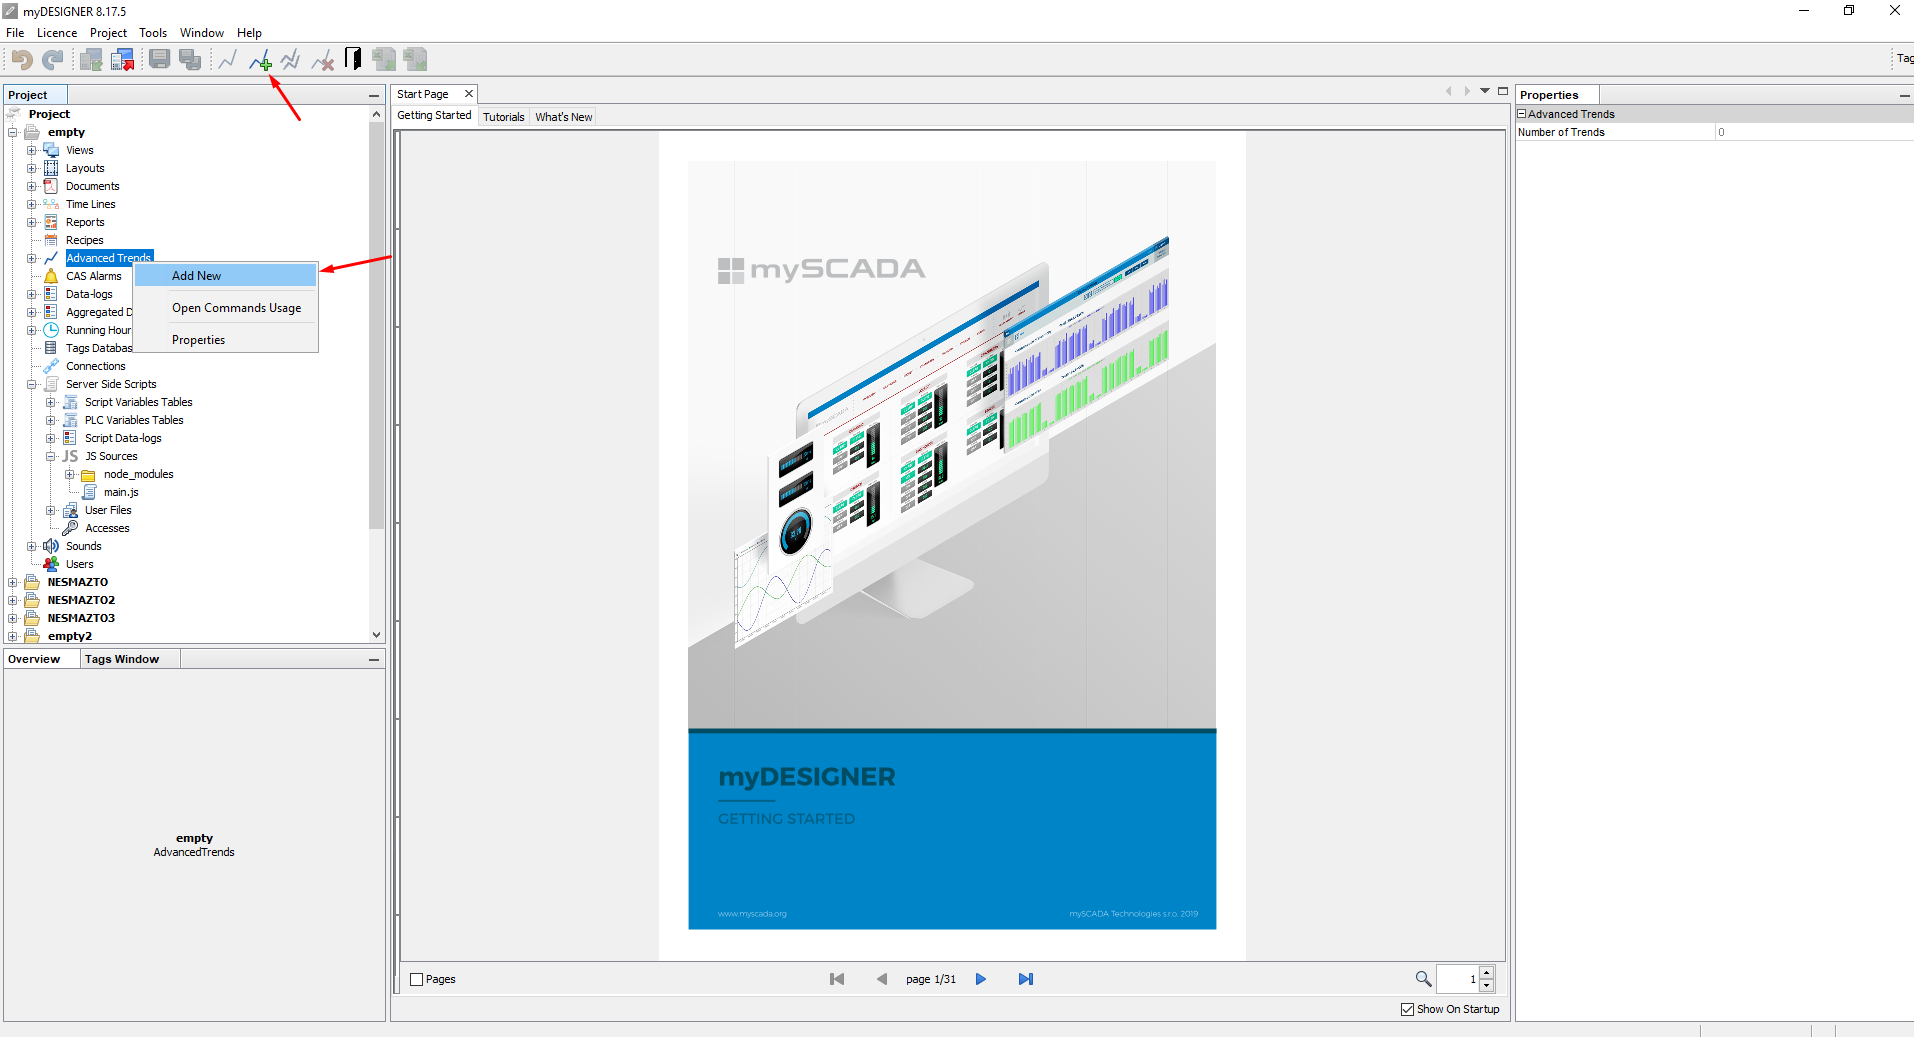The height and width of the screenshot is (1037, 1914).
Task: Click the CAS Alarms bell icon
Action: (51, 276)
